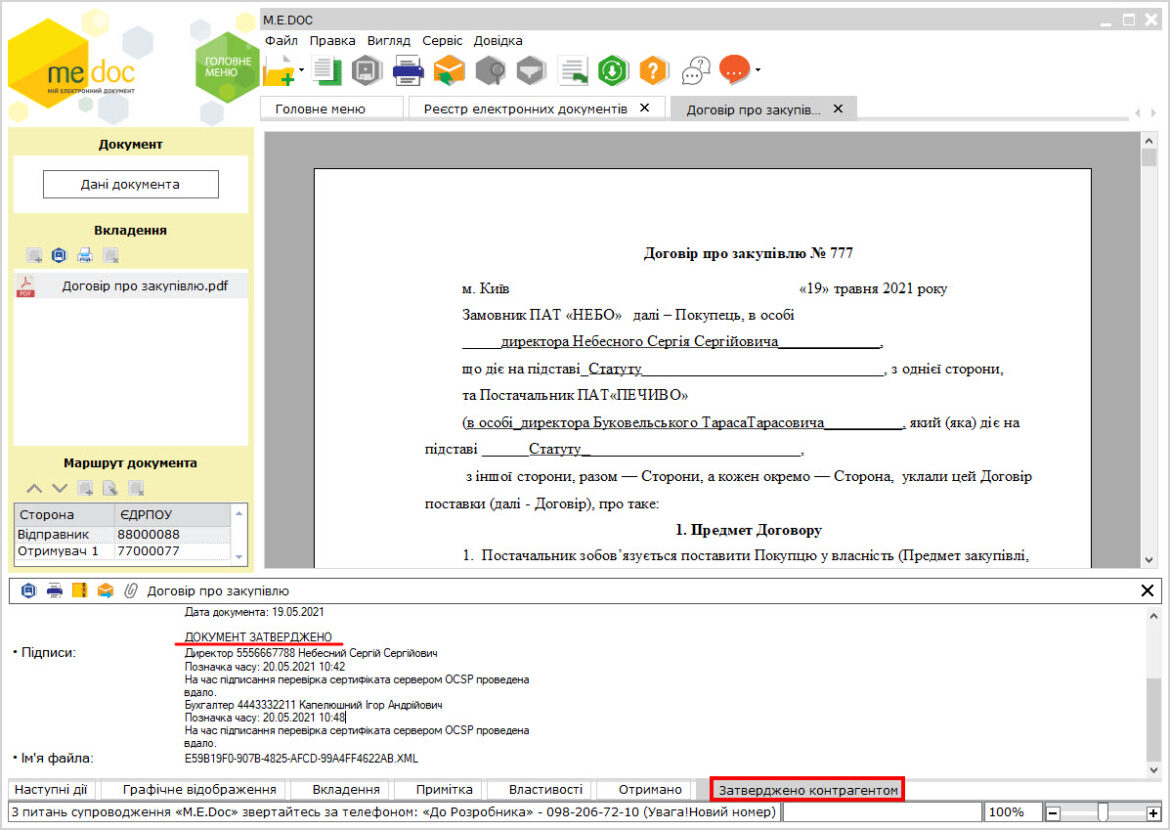Open dropdown arrow next to red speech bubble
The width and height of the screenshot is (1170, 830).
tap(758, 70)
